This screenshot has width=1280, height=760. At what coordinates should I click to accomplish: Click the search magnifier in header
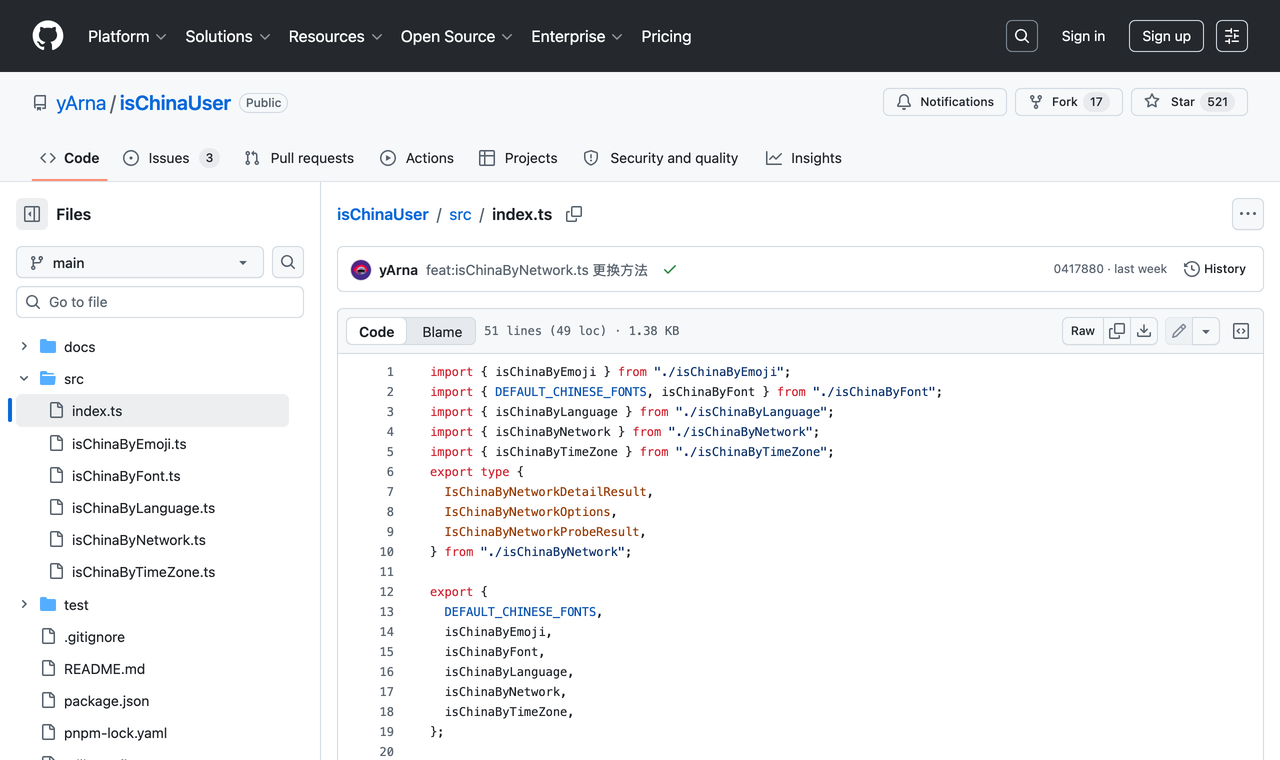(1022, 36)
